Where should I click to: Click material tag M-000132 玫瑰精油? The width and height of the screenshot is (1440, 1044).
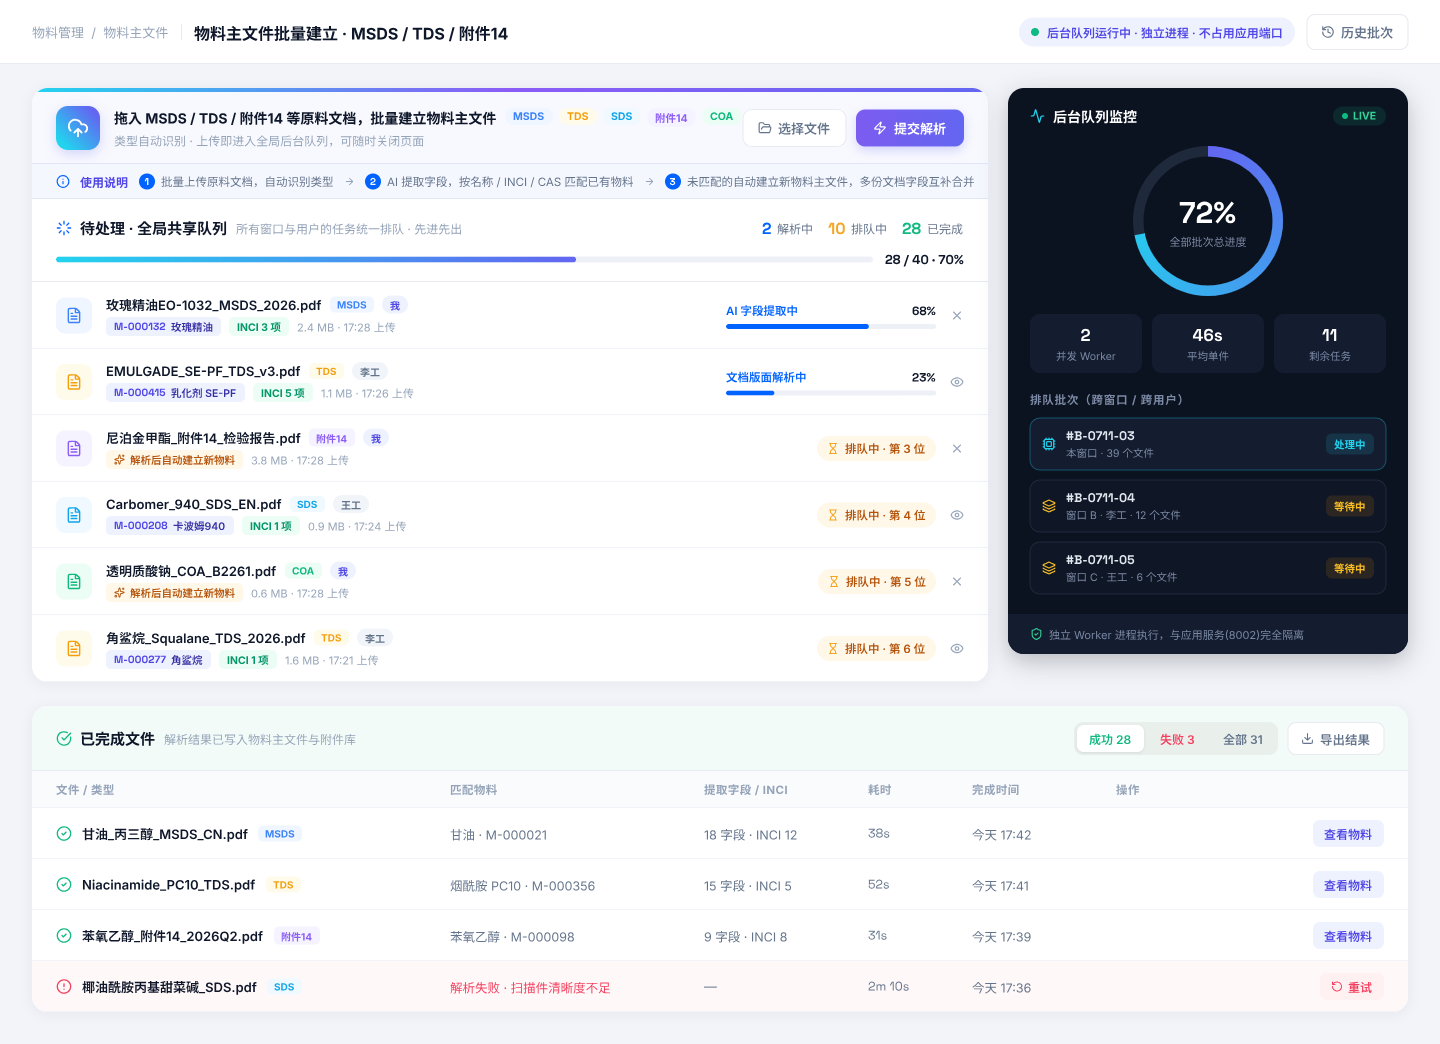coord(164,327)
